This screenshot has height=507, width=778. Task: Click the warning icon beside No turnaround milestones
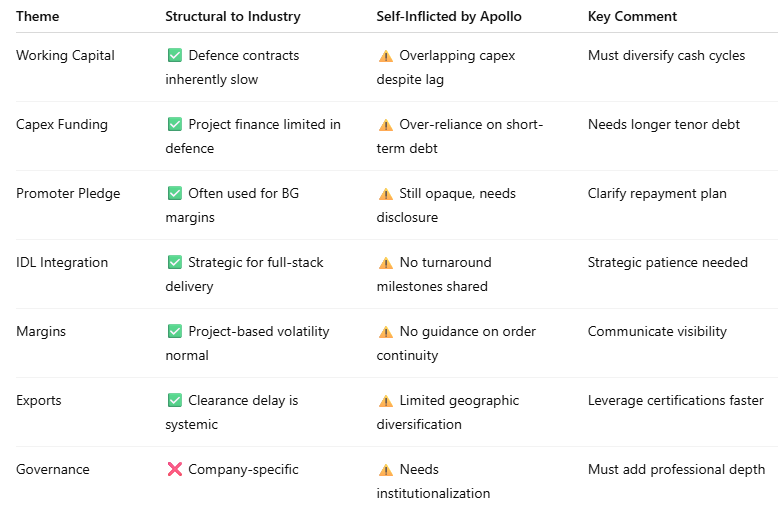coord(386,263)
